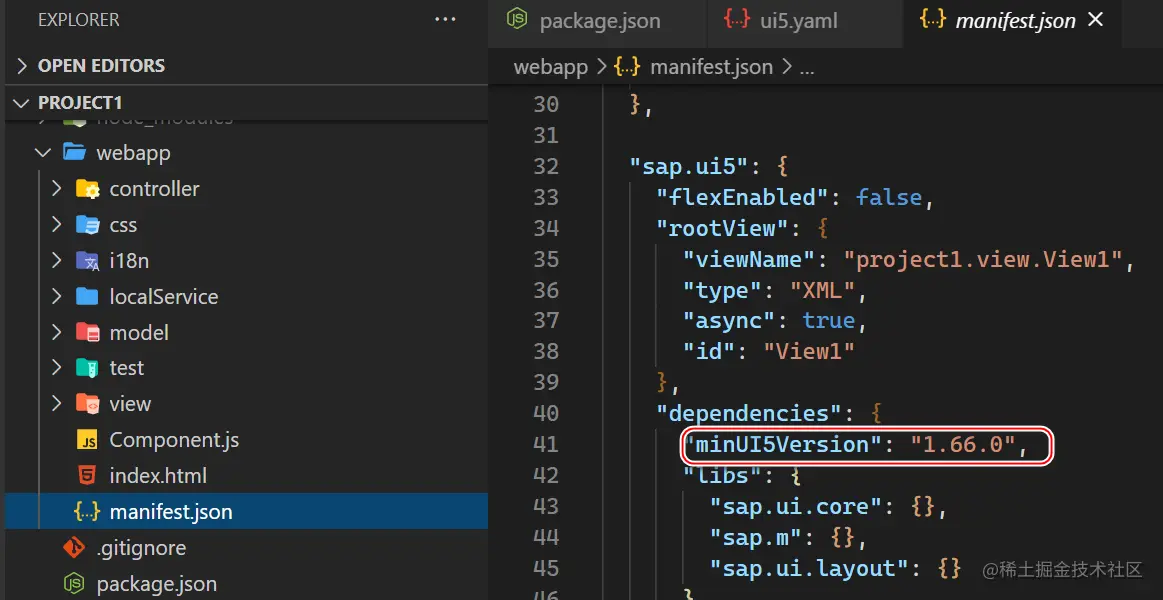Close the manifest.json tab
Screen dimensions: 1163x600
(1096, 20)
